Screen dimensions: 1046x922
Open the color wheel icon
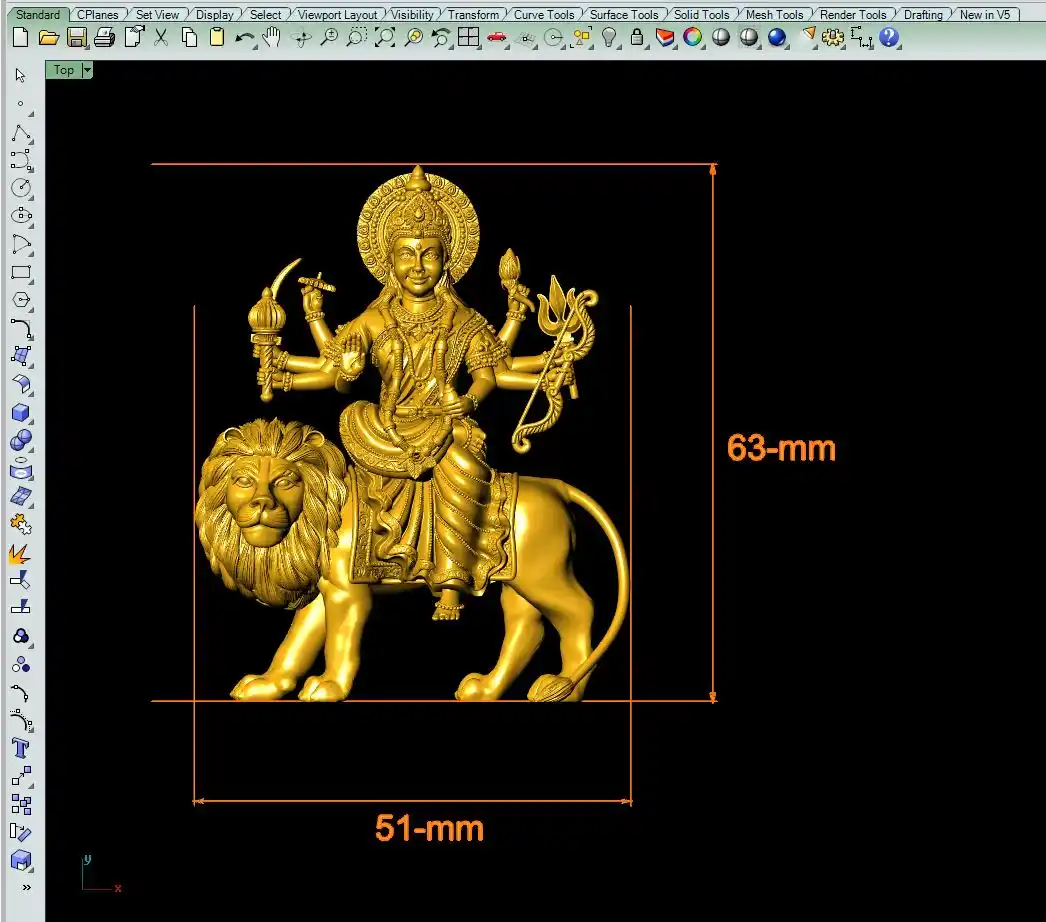click(x=692, y=38)
